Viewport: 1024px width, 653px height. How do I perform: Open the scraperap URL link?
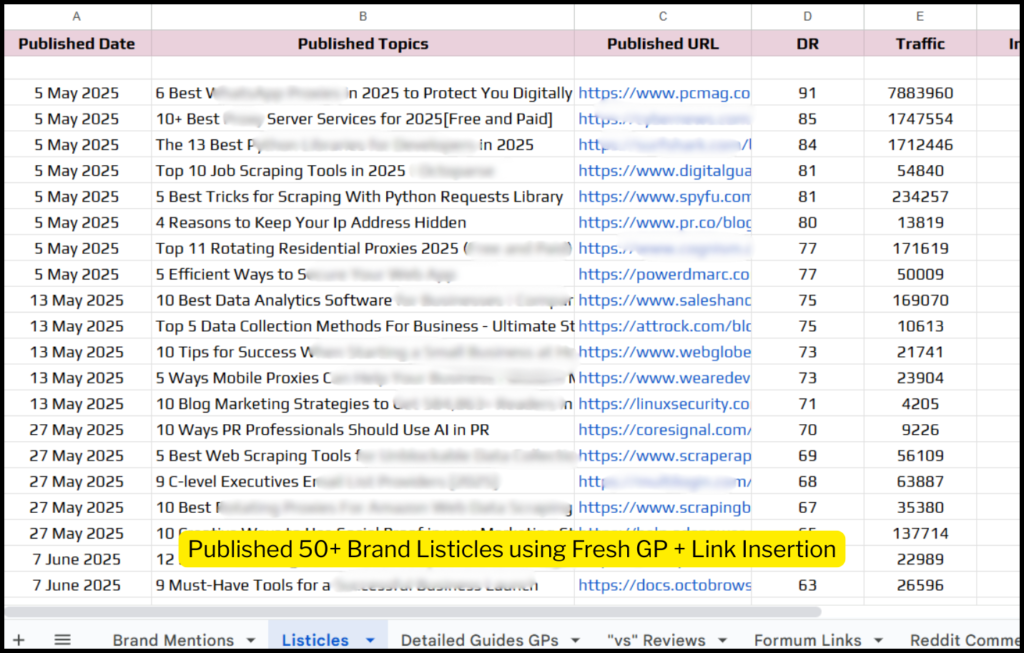click(664, 456)
